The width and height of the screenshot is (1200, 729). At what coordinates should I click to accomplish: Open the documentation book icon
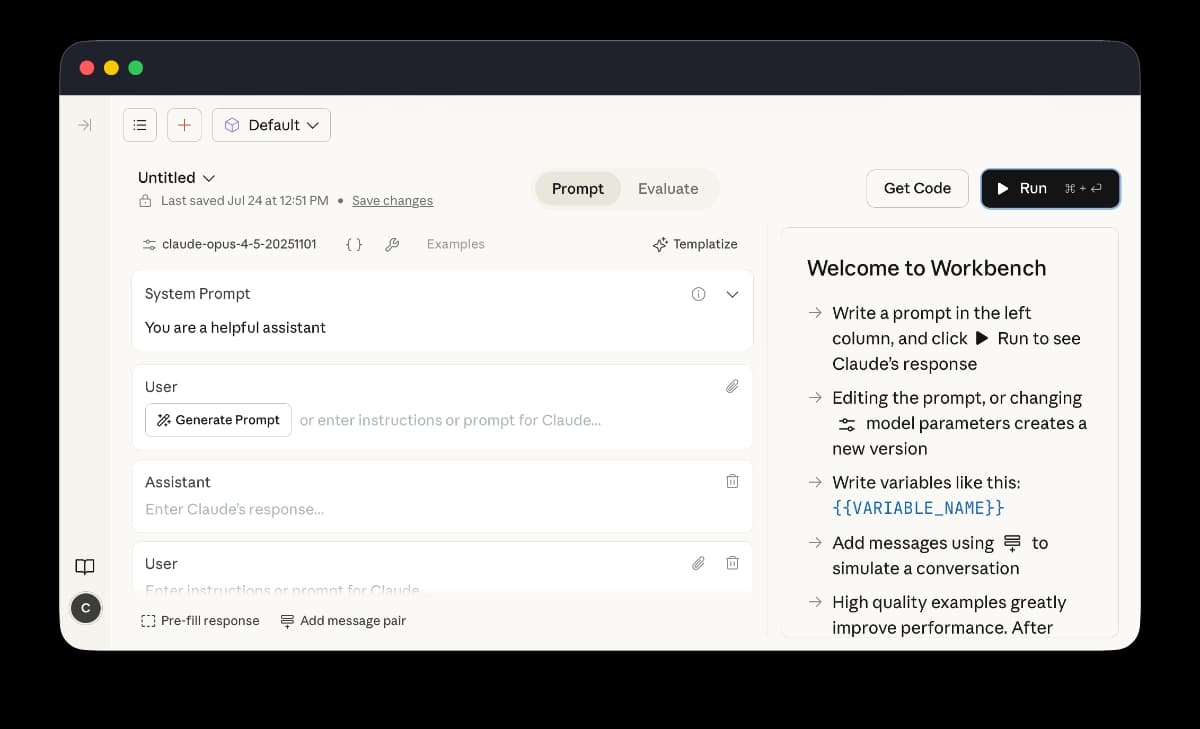[x=85, y=567]
